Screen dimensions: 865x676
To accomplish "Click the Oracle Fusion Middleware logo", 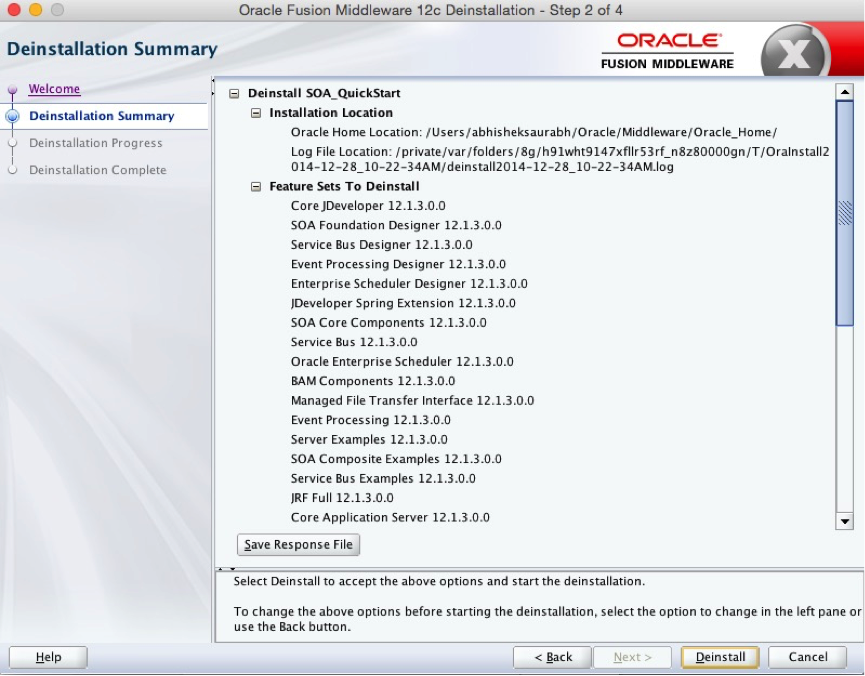I will coord(667,51).
